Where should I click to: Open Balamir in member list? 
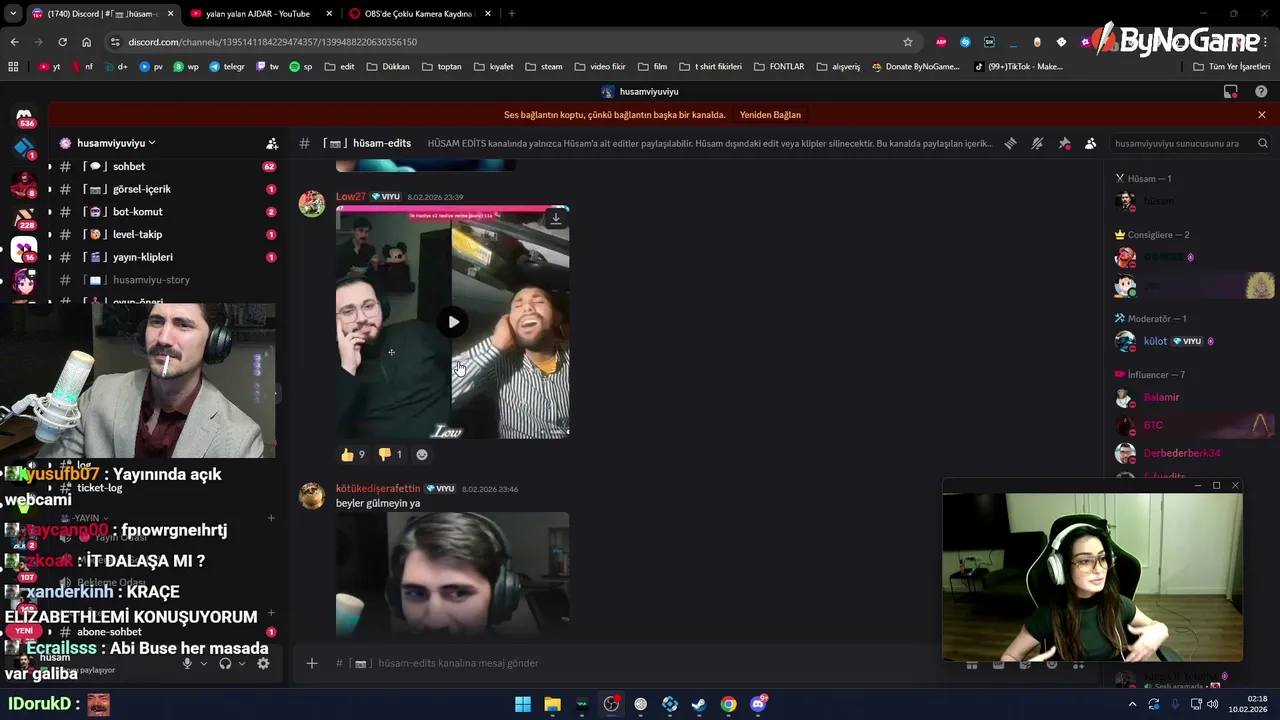[x=1190, y=397]
